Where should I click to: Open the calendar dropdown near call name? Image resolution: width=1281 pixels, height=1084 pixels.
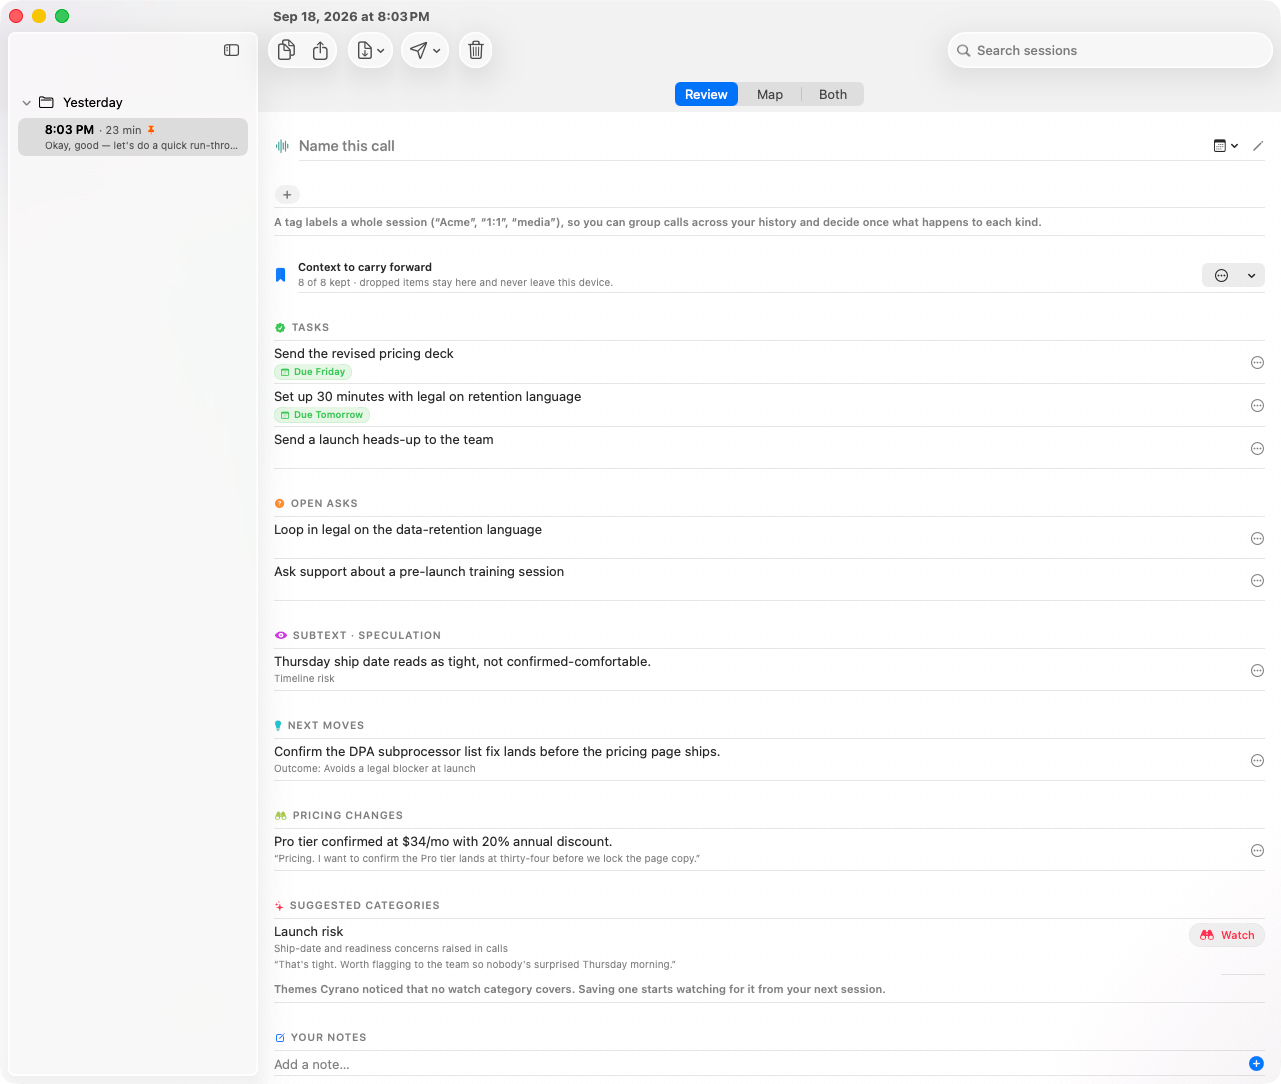click(1226, 146)
